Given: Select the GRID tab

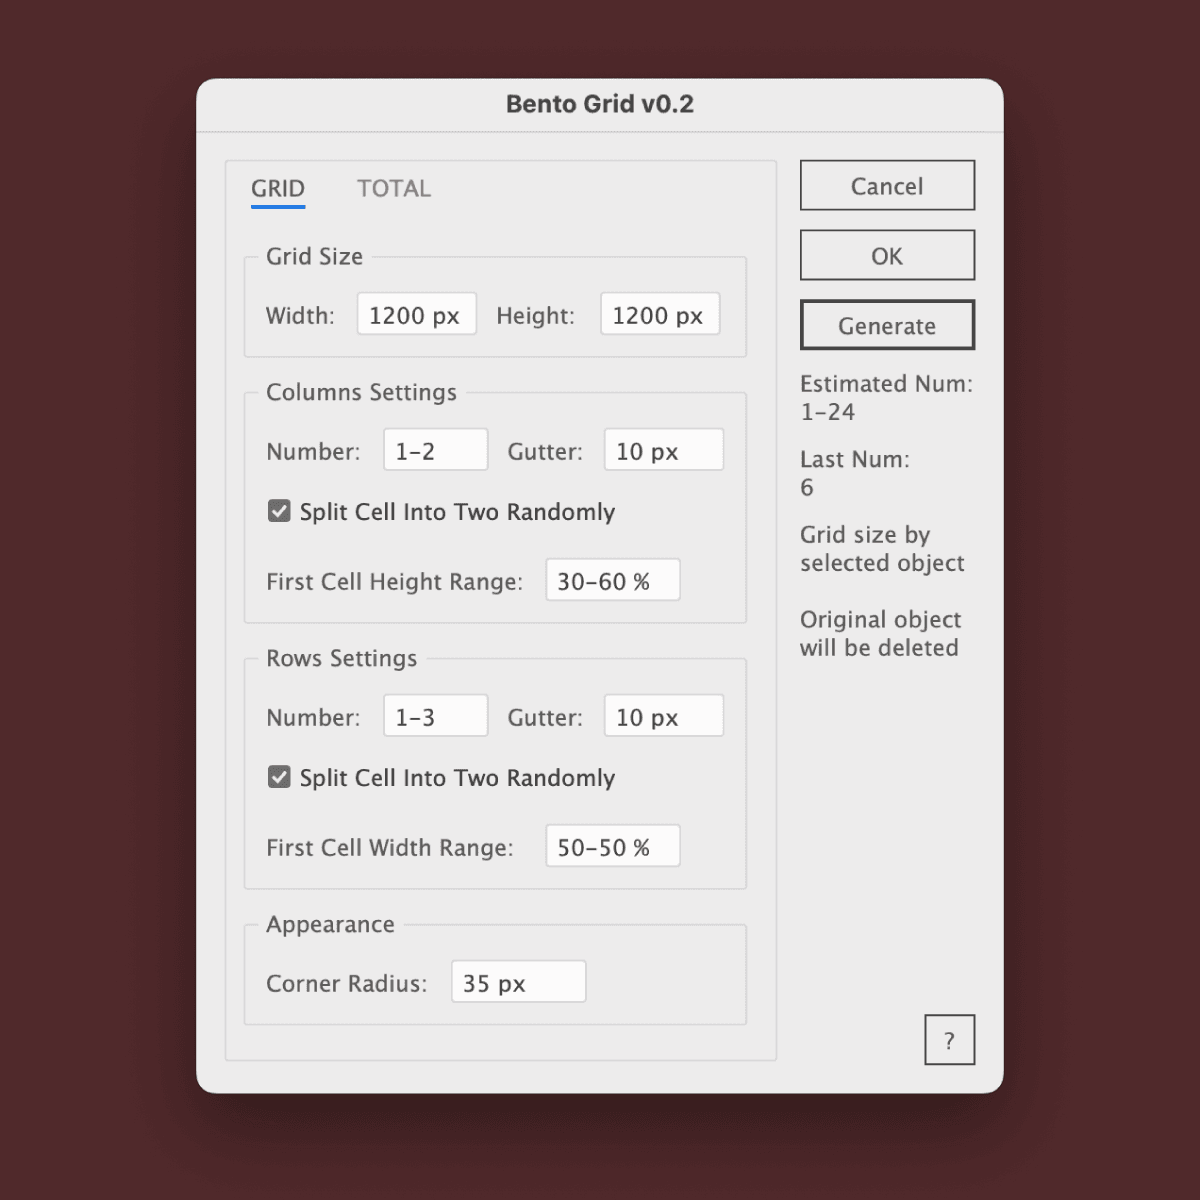Looking at the screenshot, I should click(278, 189).
